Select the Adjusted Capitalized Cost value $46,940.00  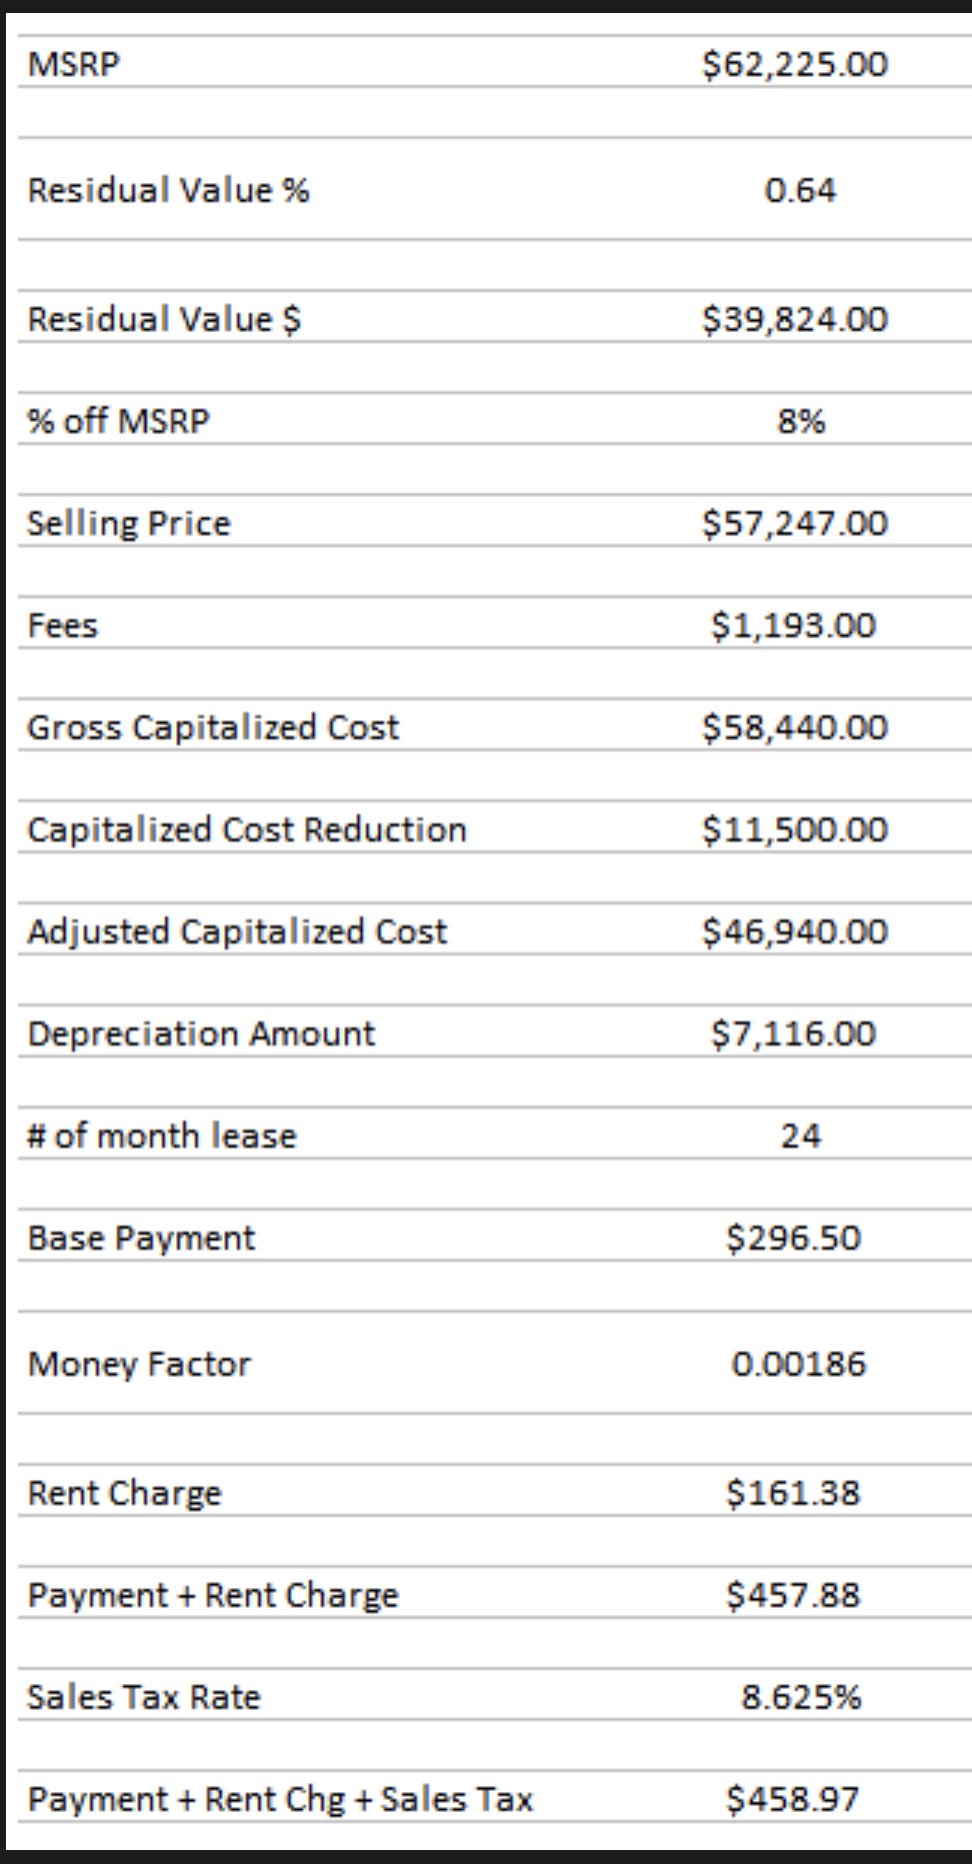[795, 931]
